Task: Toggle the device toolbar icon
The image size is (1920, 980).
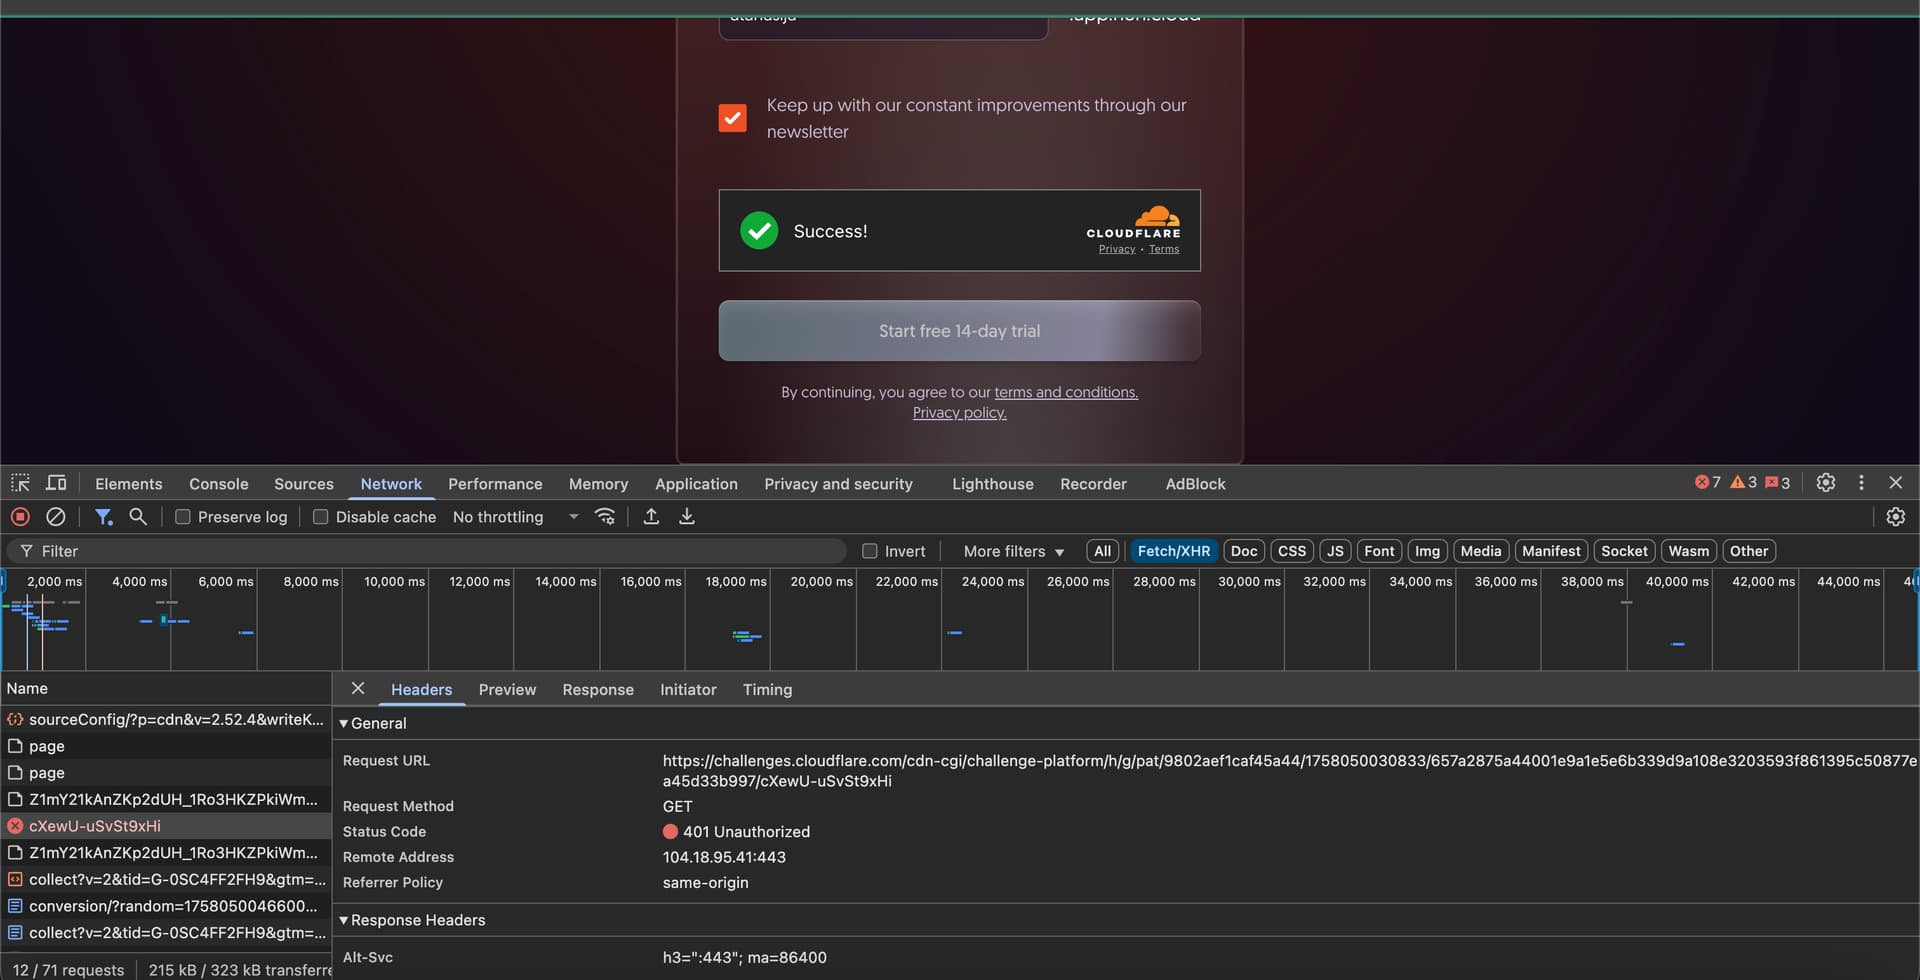Action: pyautogui.click(x=56, y=483)
